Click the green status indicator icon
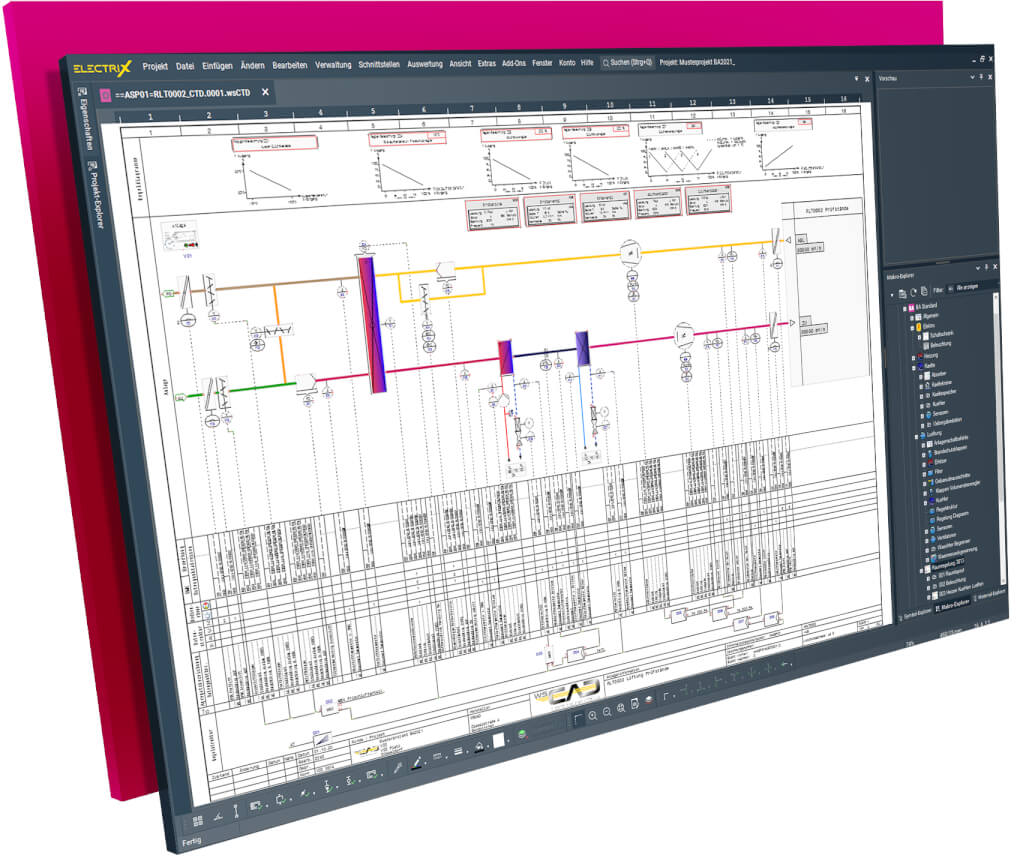This screenshot has width=1020, height=858. [521, 736]
